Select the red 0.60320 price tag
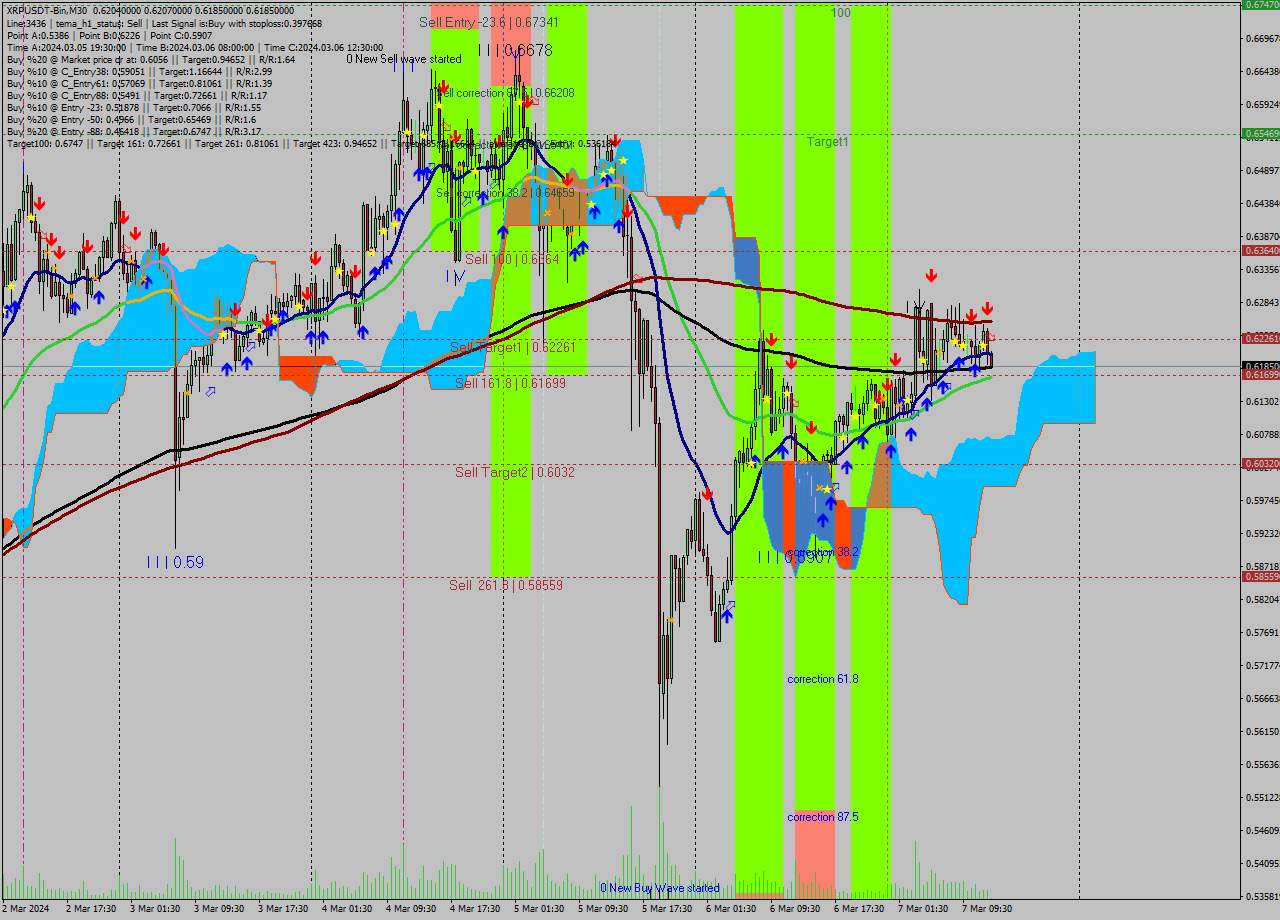1280x920 pixels. (1260, 464)
